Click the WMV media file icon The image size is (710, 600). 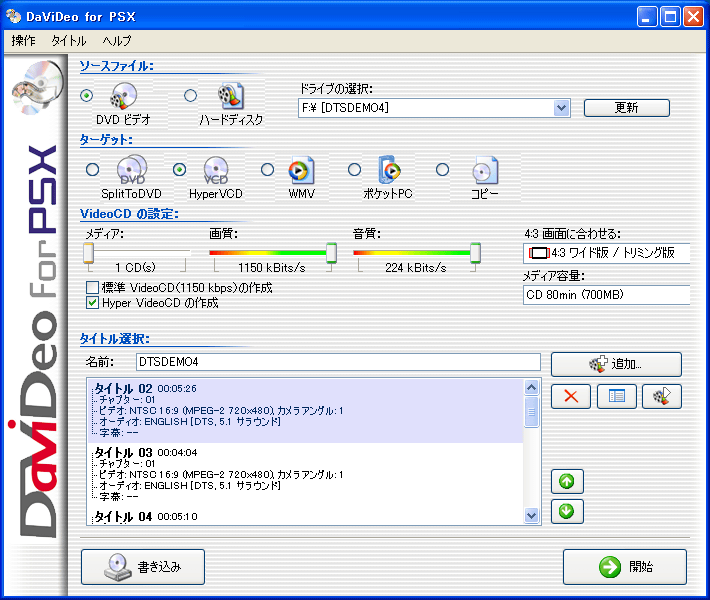point(302,170)
